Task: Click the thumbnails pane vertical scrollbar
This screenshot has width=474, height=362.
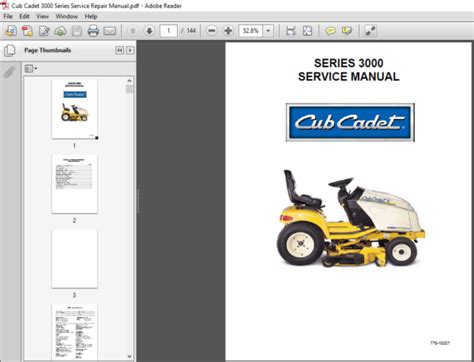Action: [x=130, y=219]
